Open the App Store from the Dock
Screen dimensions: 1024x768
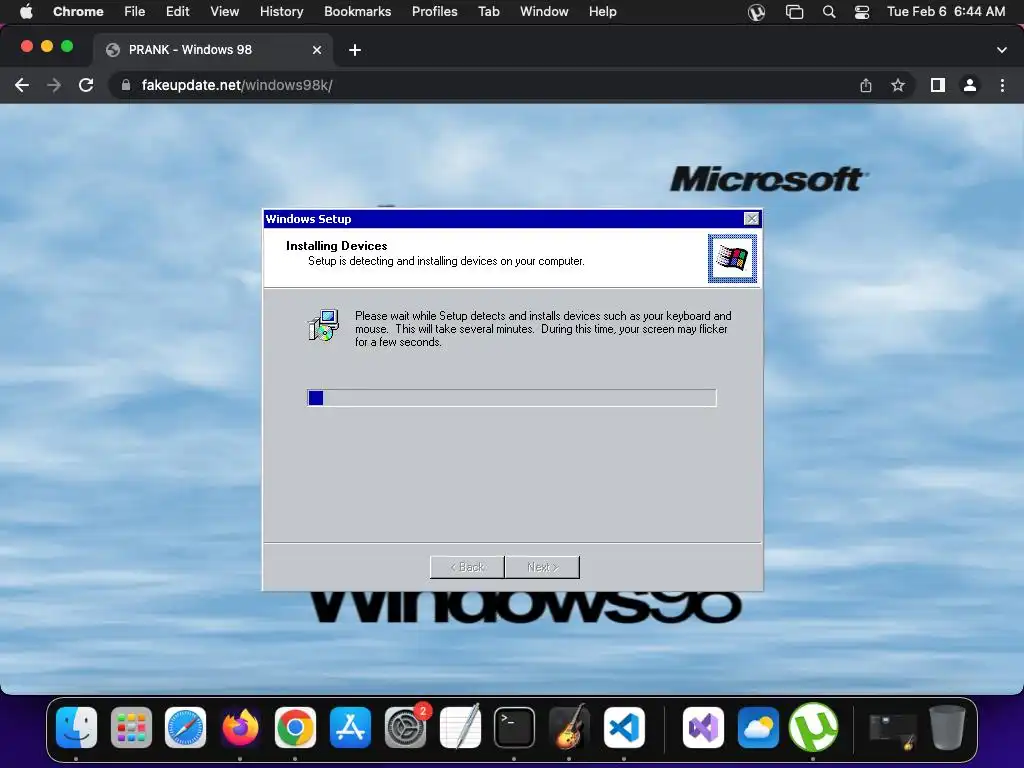point(350,727)
